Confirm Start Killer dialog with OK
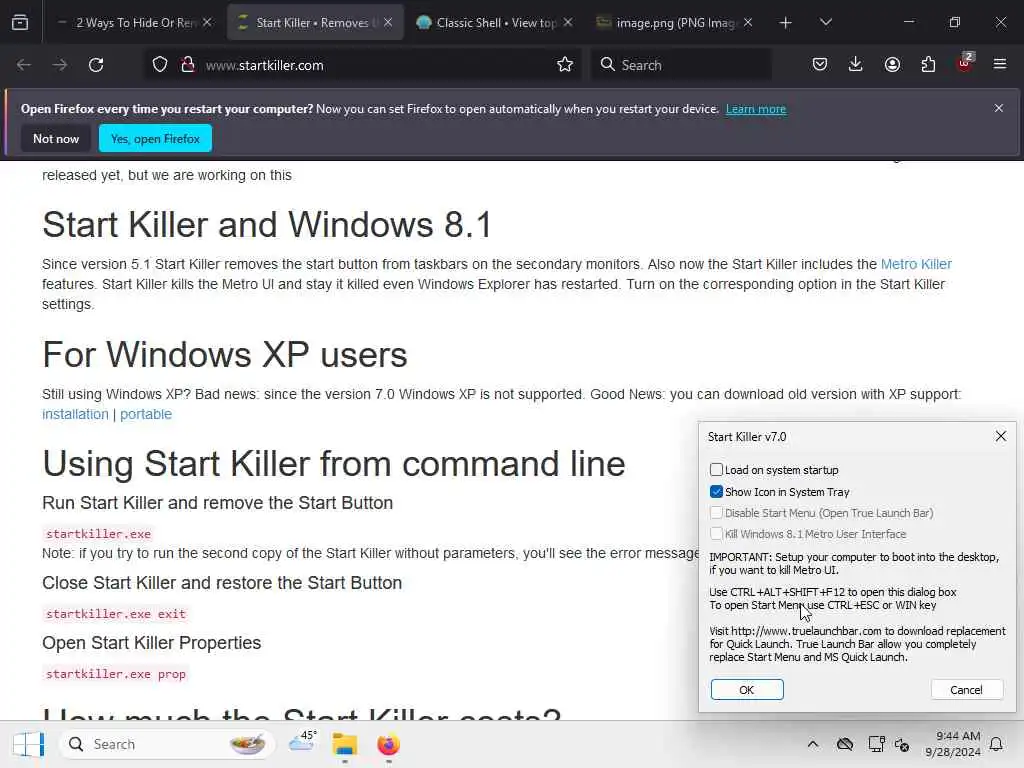Viewport: 1024px width, 768px height. (x=747, y=690)
